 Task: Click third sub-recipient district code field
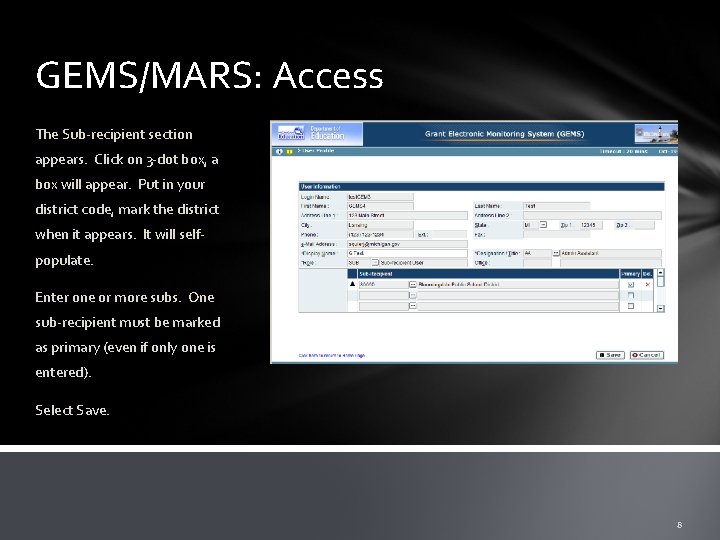tap(383, 306)
